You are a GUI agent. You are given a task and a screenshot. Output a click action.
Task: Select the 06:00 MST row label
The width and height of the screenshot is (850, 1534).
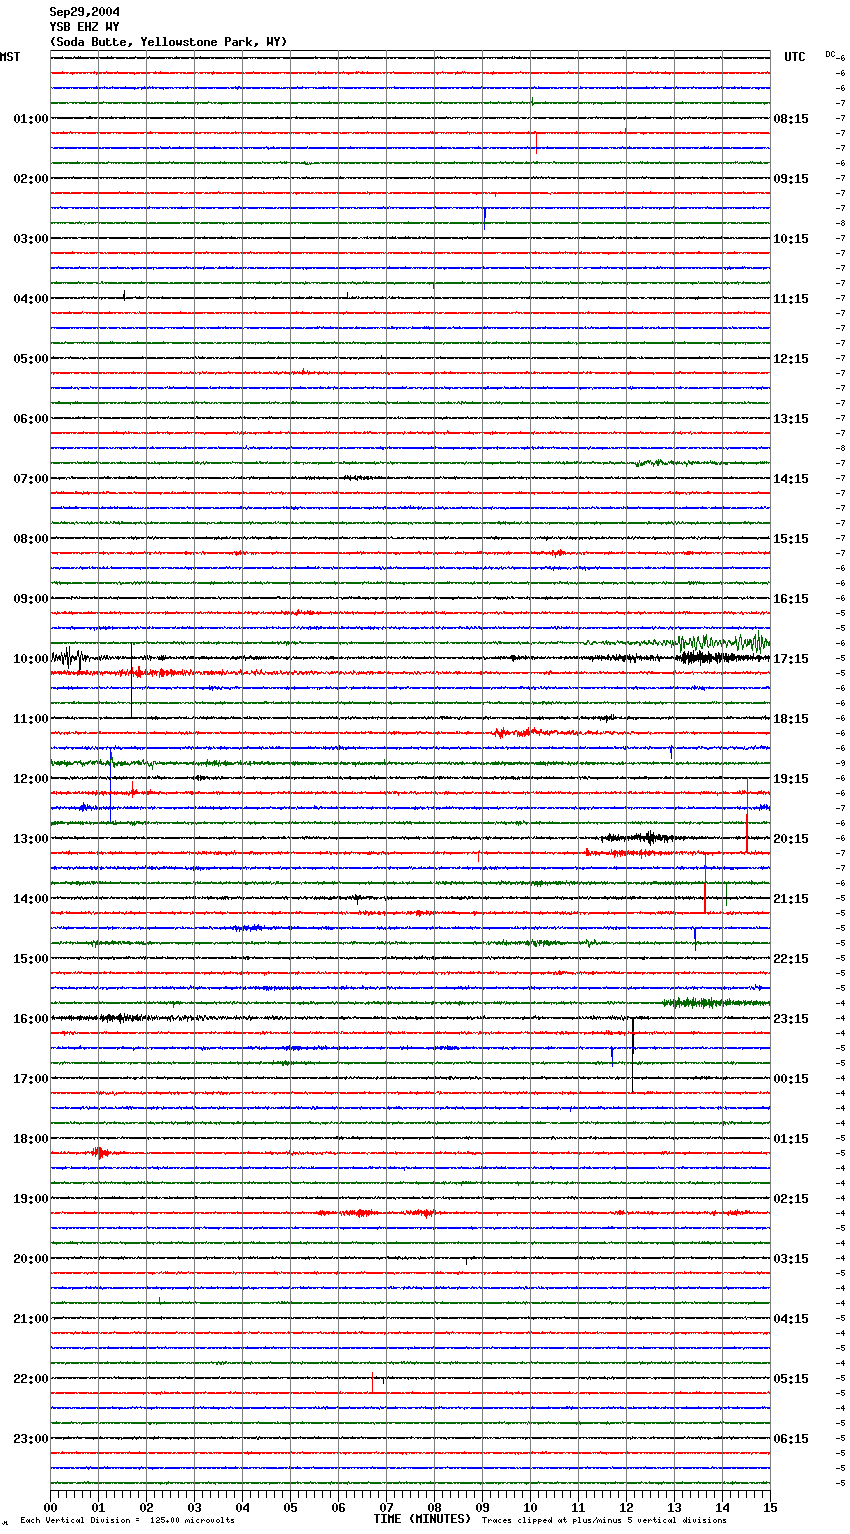tap(31, 419)
